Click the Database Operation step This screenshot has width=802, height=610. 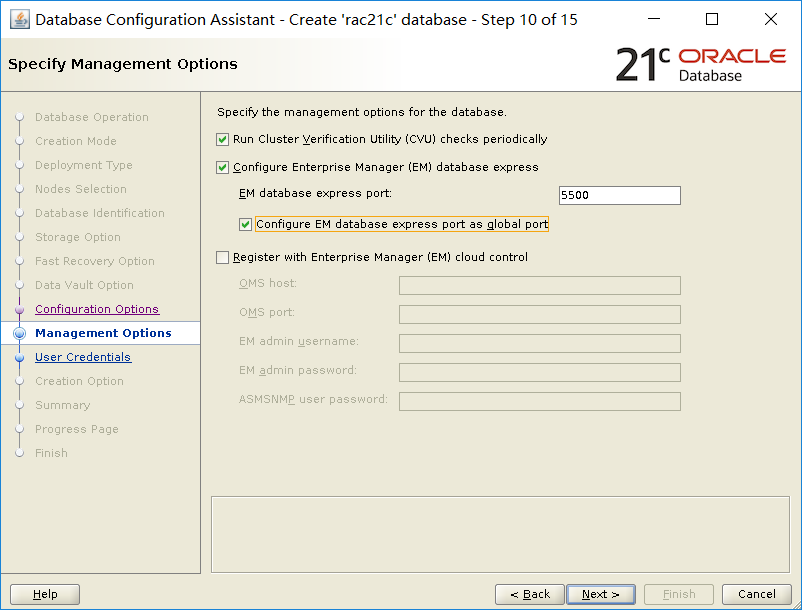click(92, 117)
